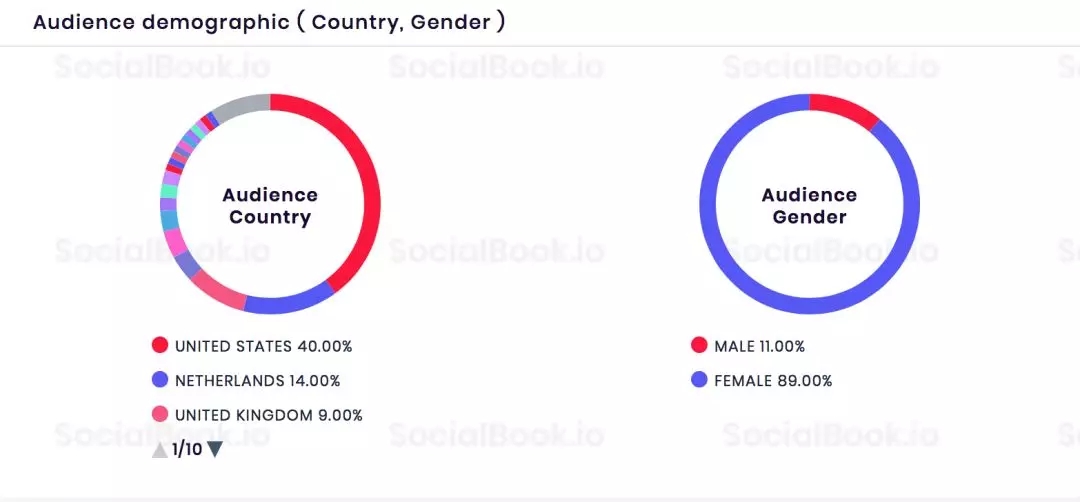
Task: Select the blue Netherlands segment in country chart
Action: click(288, 302)
